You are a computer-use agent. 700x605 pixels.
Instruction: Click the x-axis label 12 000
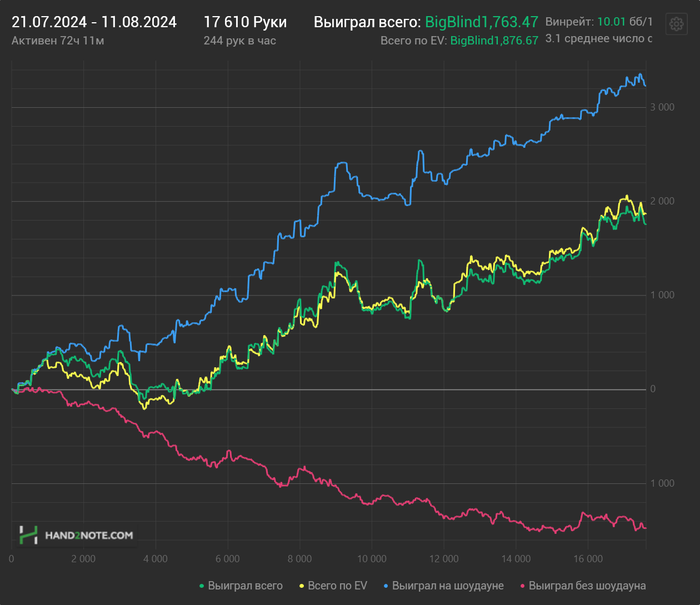[x=444, y=559]
